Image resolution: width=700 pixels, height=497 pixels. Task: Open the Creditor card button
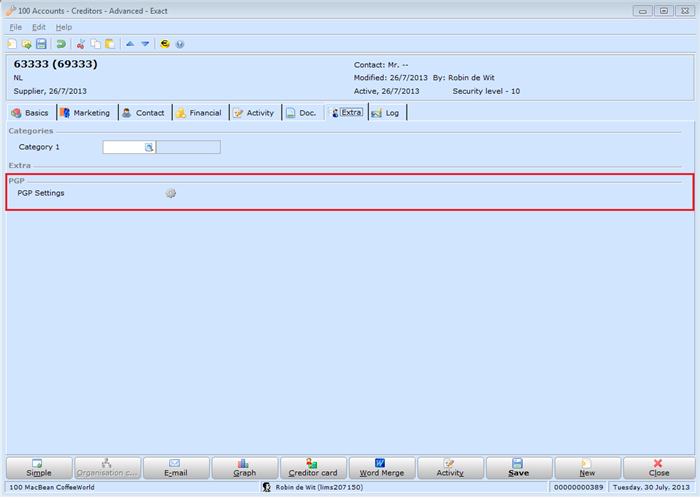313,468
